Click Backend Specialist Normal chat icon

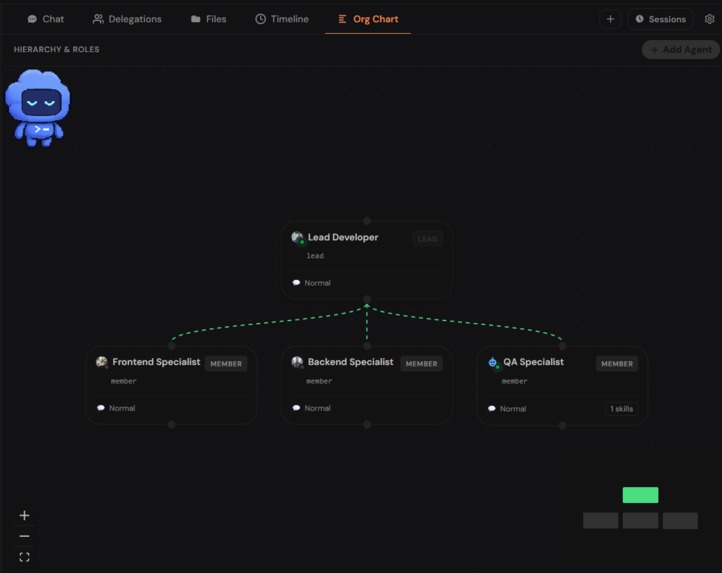296,408
